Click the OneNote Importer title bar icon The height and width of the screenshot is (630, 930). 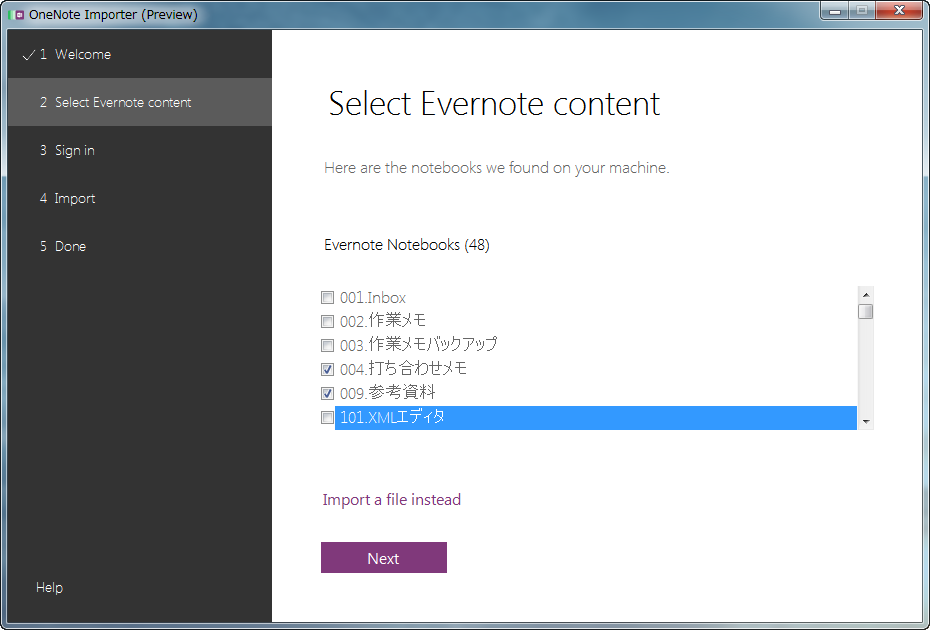[x=17, y=14]
